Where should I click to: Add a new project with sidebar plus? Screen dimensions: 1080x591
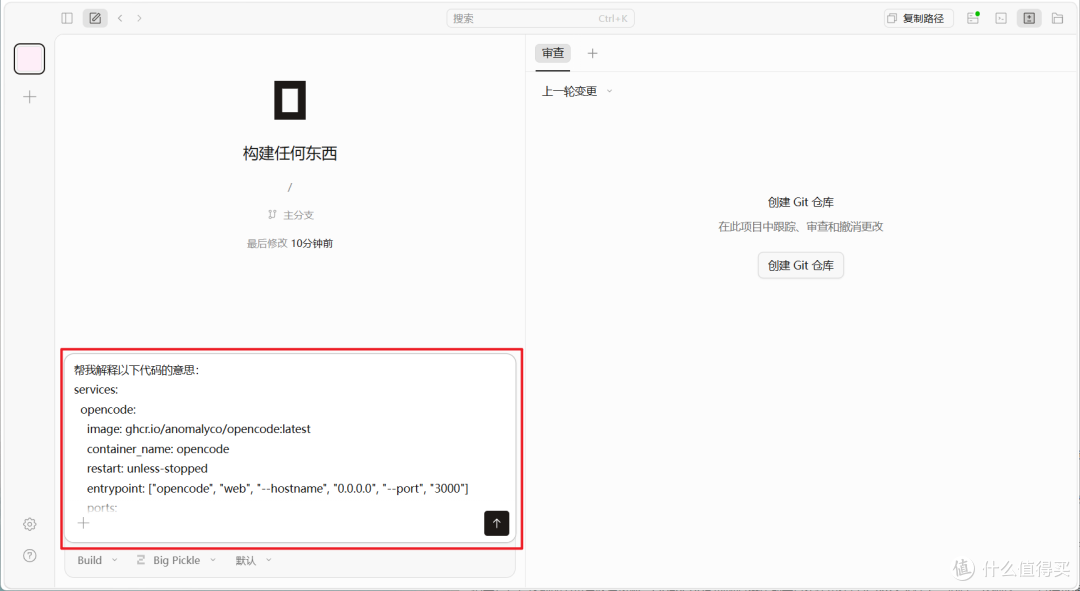tap(30, 96)
